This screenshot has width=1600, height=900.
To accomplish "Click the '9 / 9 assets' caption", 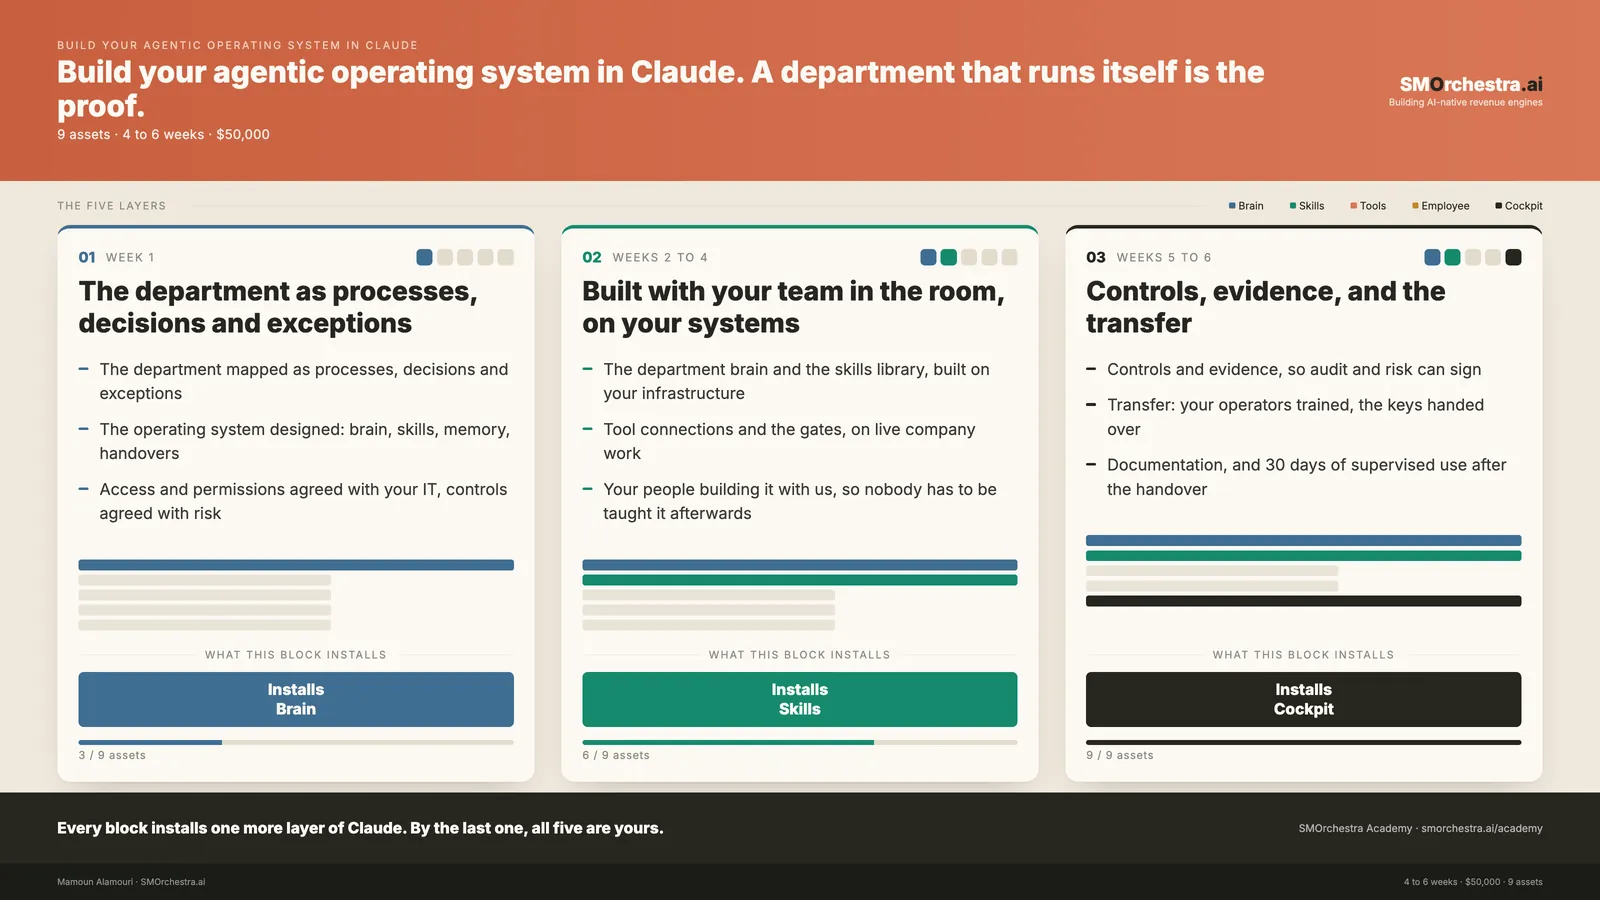I will (x=1120, y=755).
